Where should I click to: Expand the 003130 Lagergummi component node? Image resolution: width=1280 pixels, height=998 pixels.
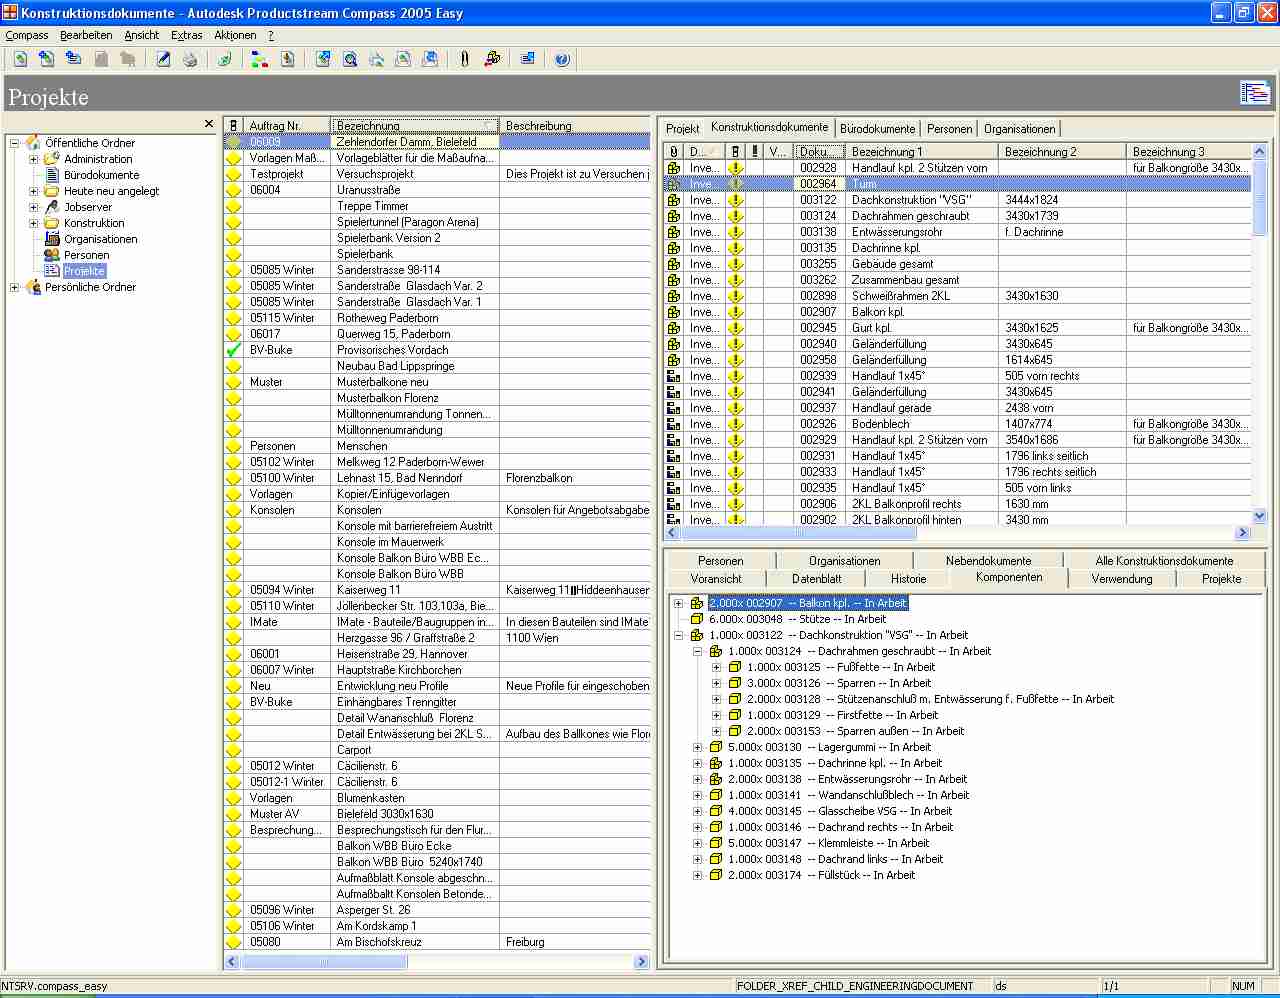pos(698,747)
